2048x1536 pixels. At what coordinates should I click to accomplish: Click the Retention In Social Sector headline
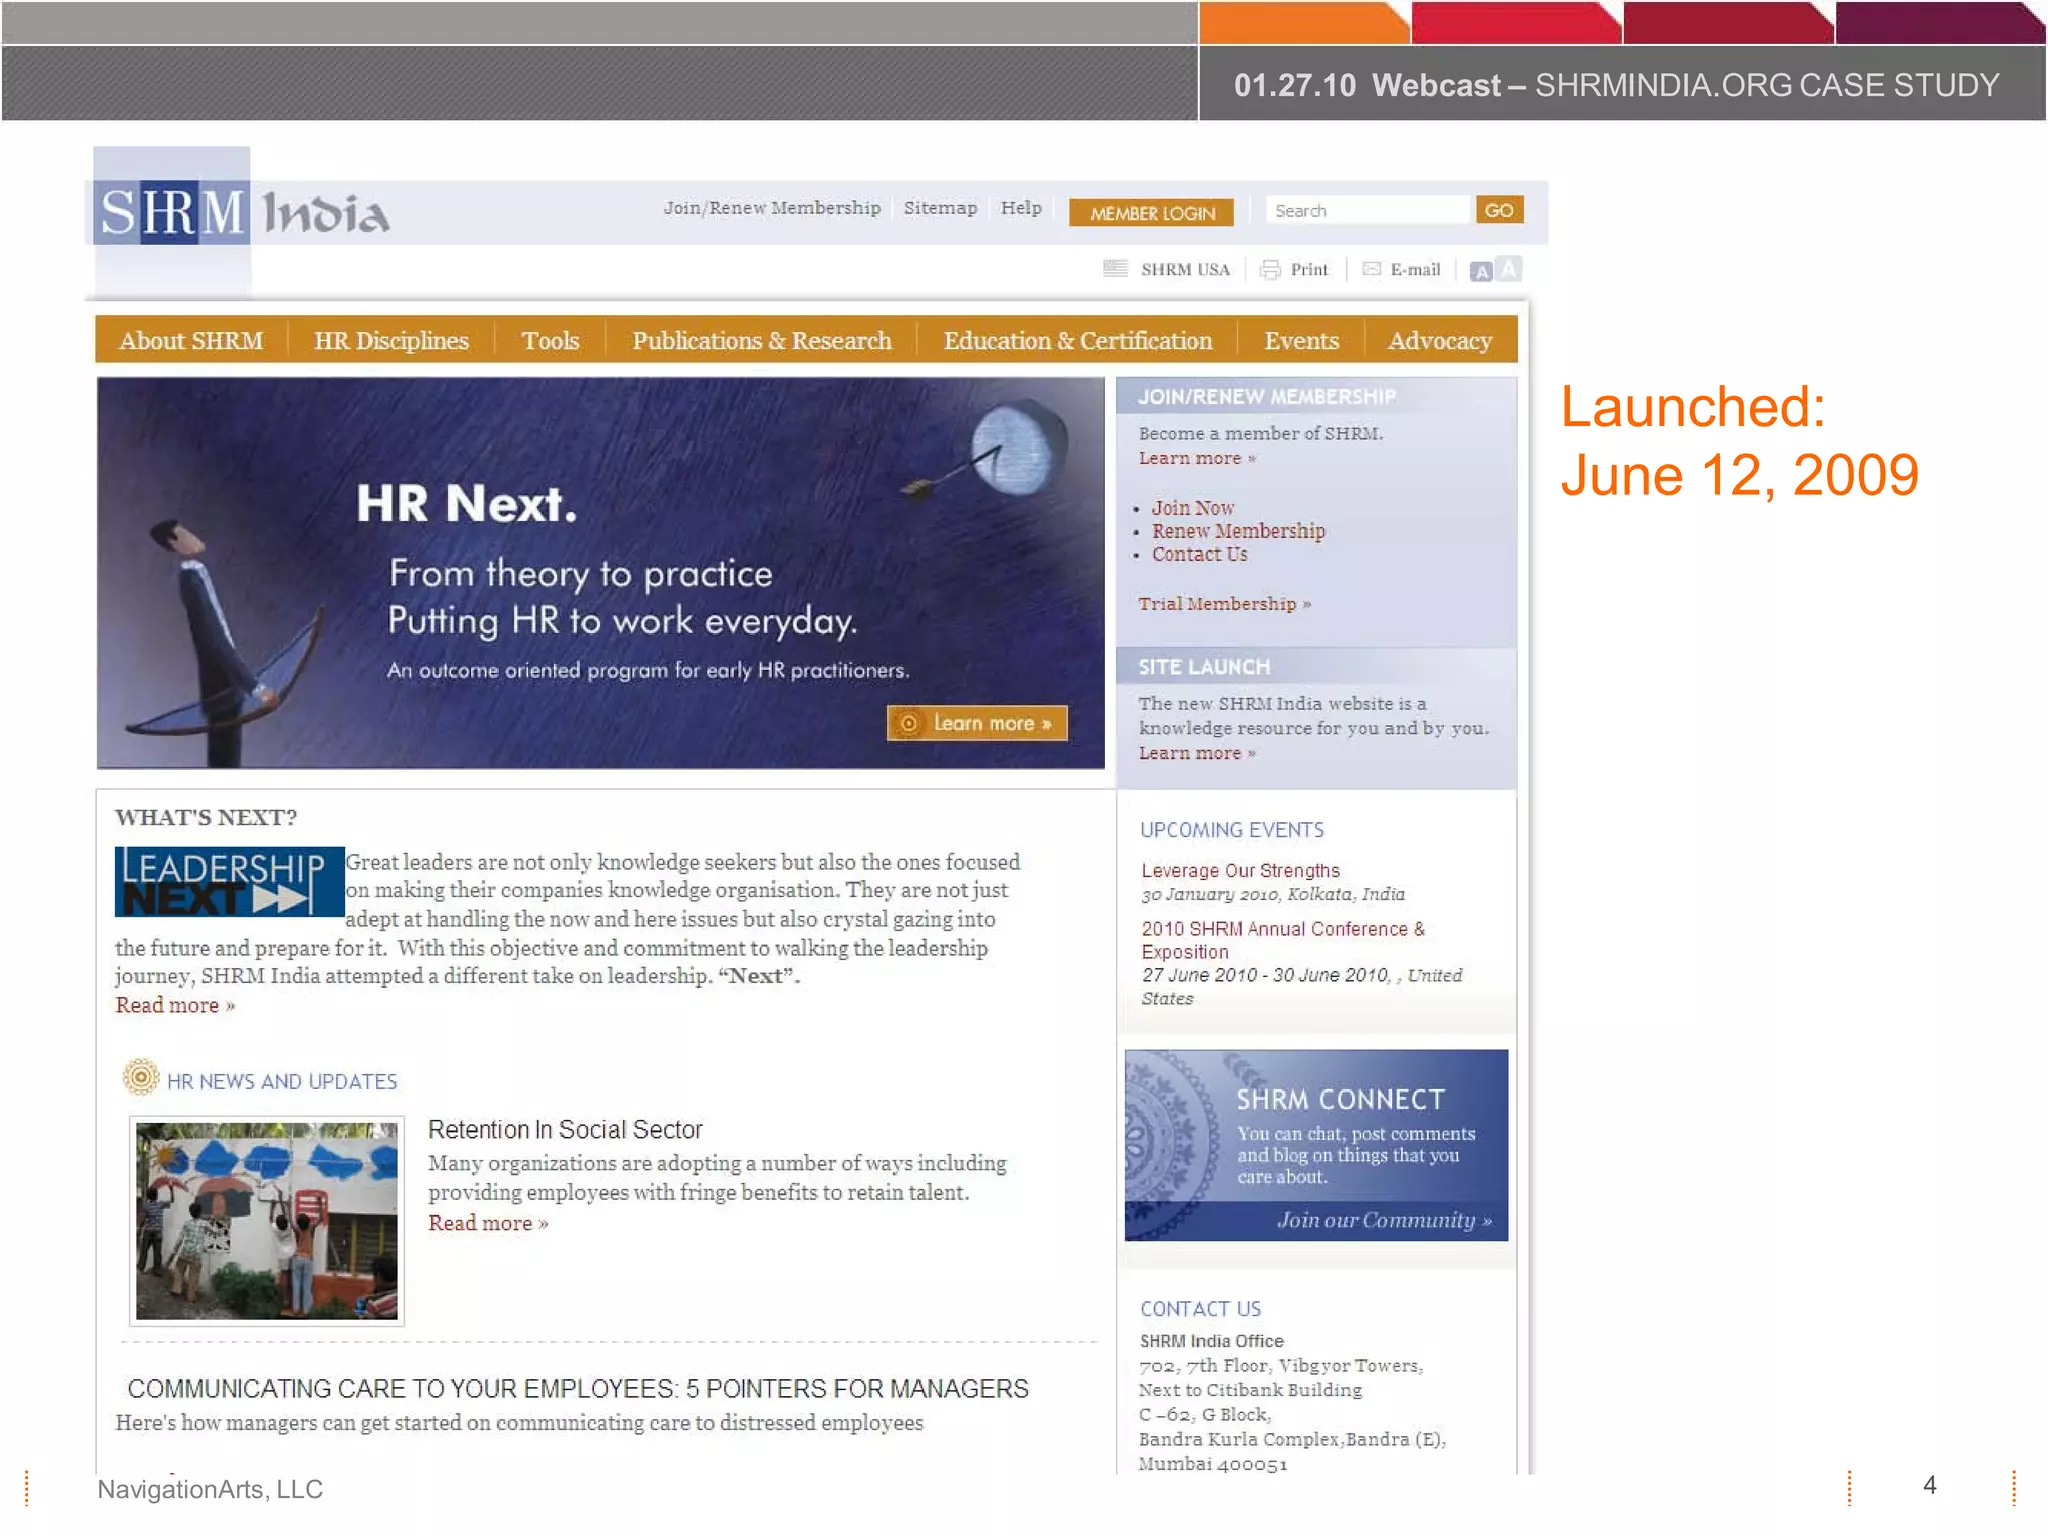coord(565,1129)
